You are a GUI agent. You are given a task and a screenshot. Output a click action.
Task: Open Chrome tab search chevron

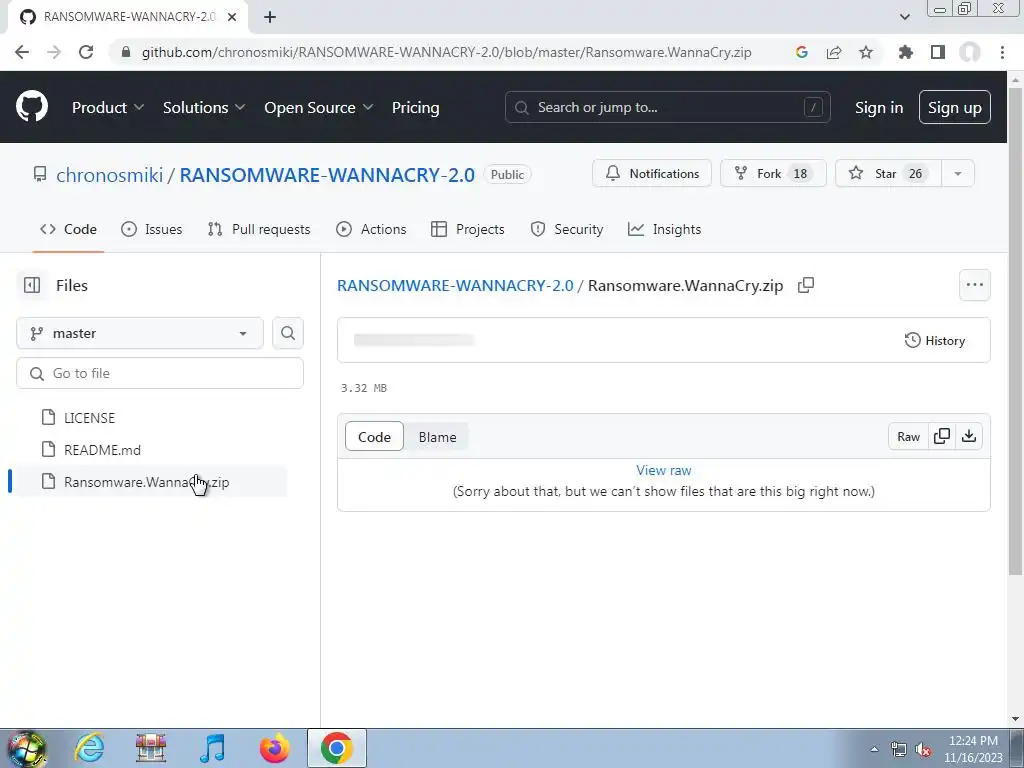tap(904, 17)
